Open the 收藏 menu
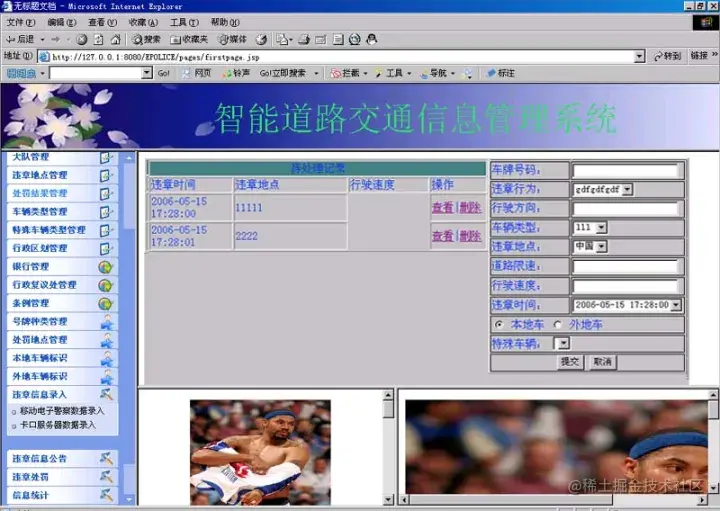The image size is (720, 511). click(143, 22)
